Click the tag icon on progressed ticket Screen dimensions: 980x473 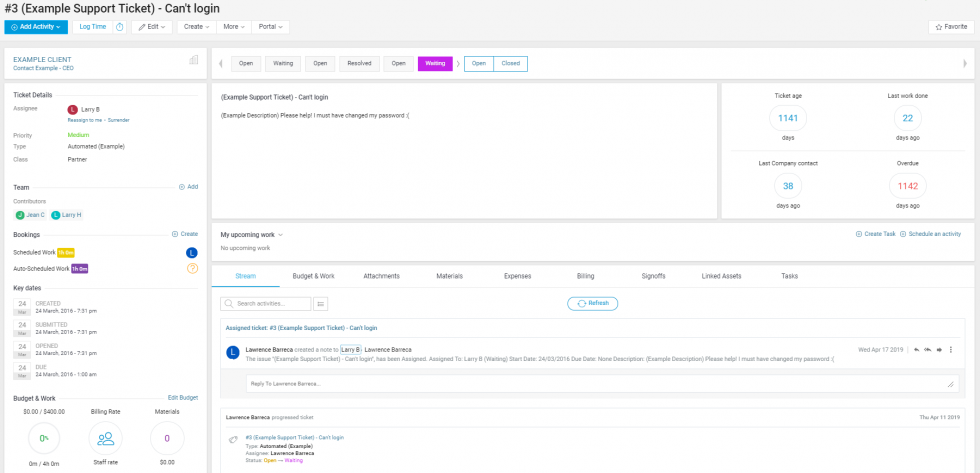click(233, 440)
